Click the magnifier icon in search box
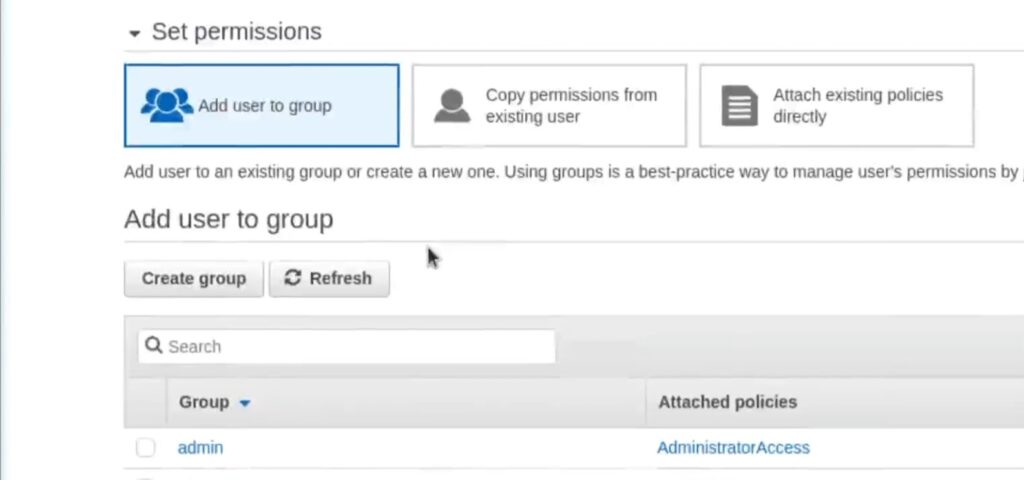1024x480 pixels. click(x=153, y=345)
